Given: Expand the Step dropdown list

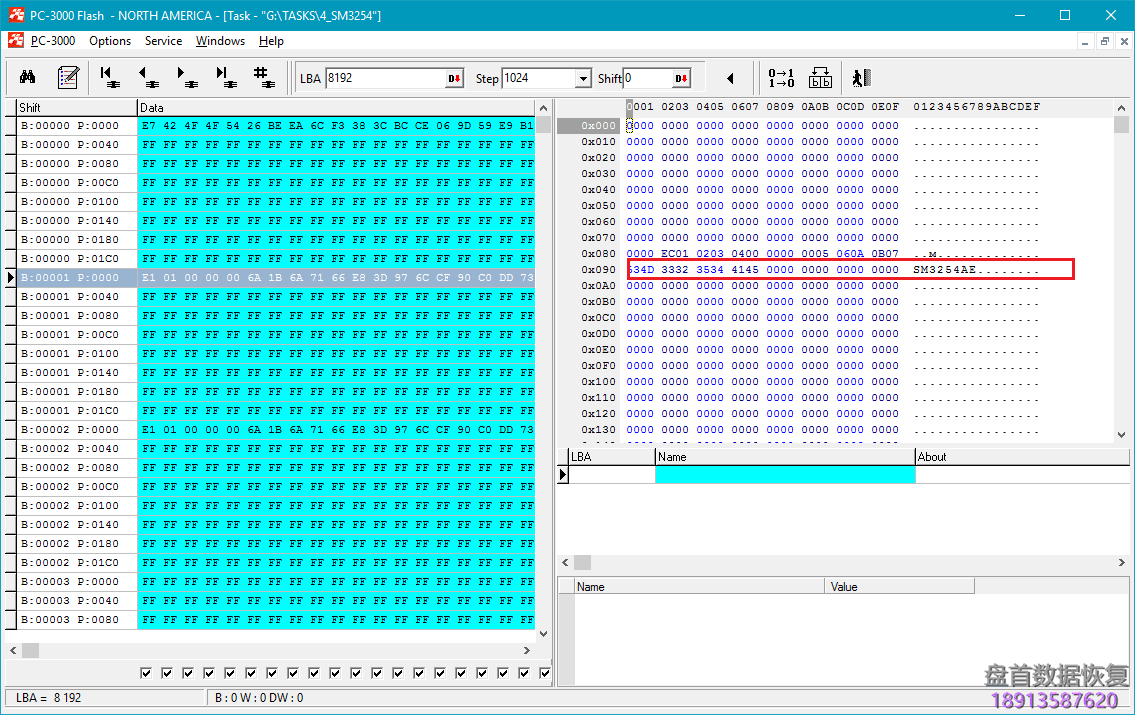Looking at the screenshot, I should click(x=583, y=79).
